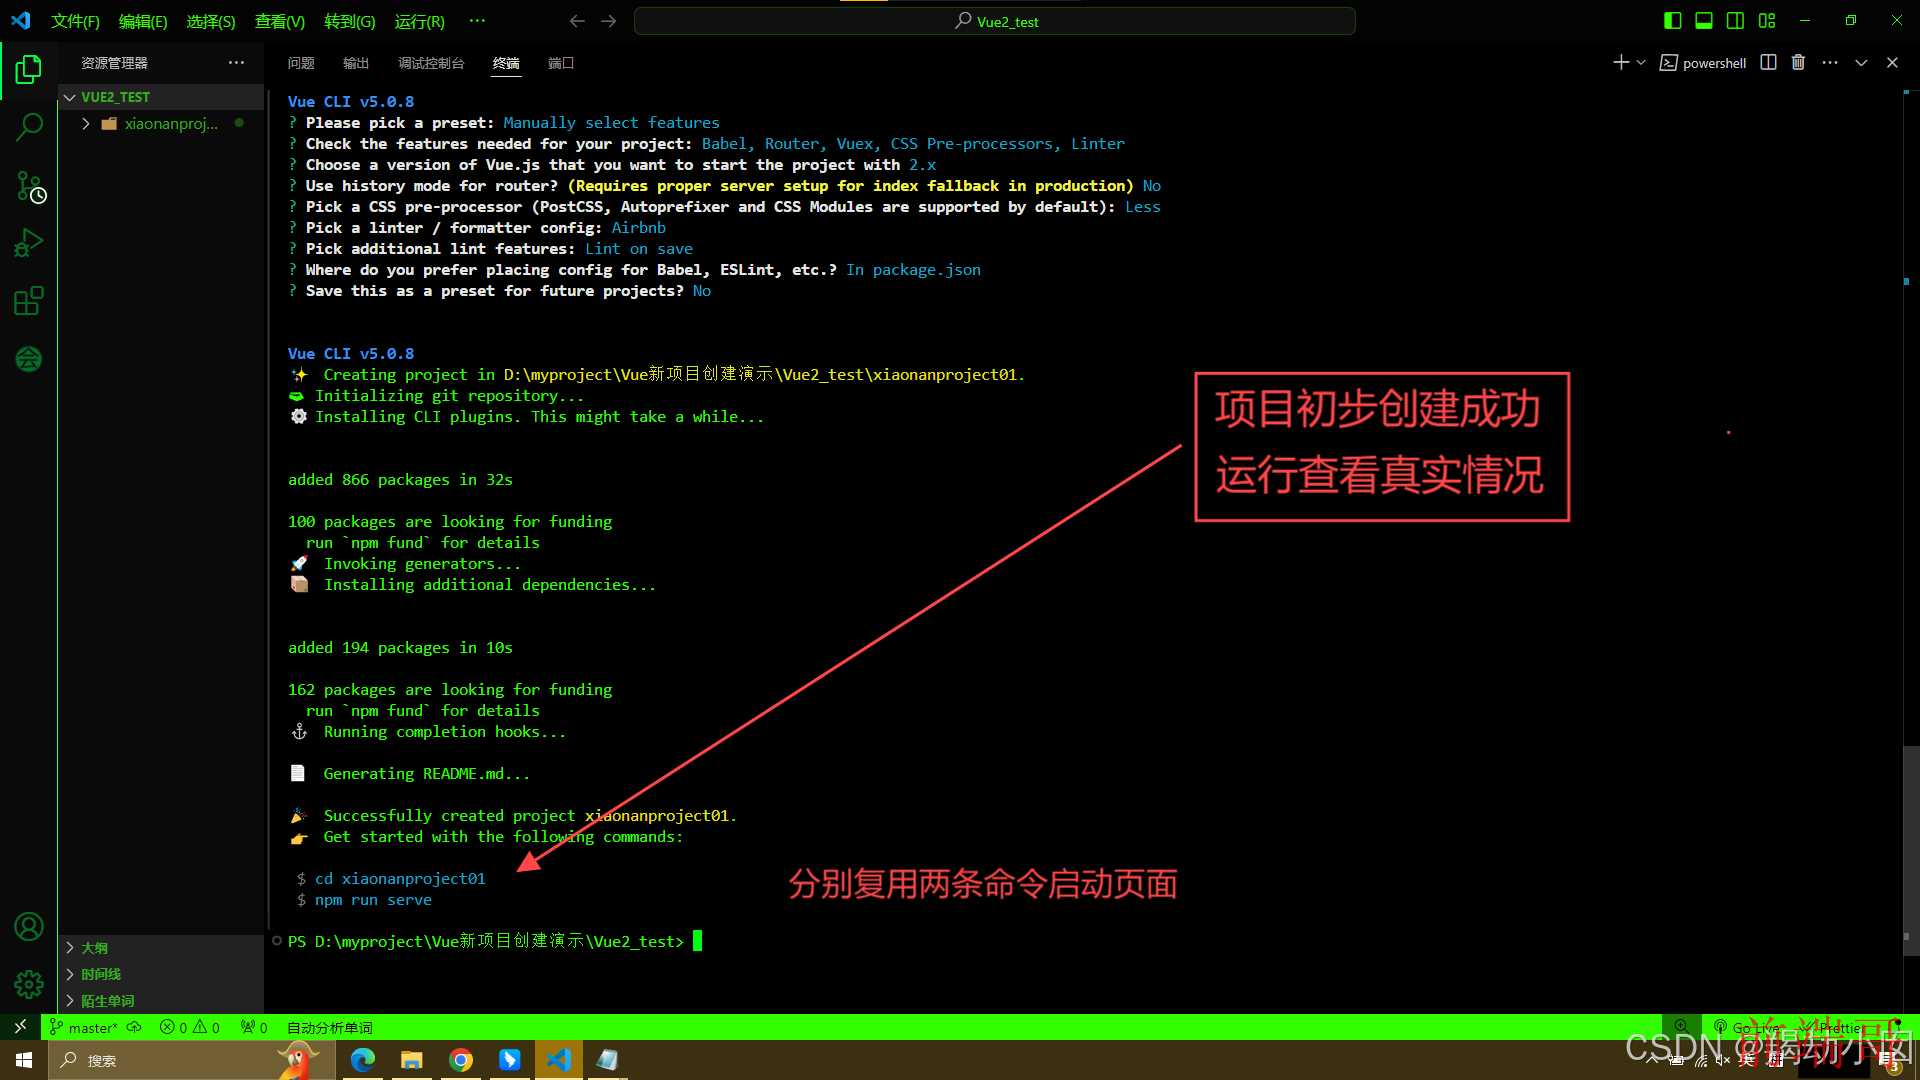Toggle the bottom panel layout icon
Screen dimensions: 1920x1080
[1704, 20]
